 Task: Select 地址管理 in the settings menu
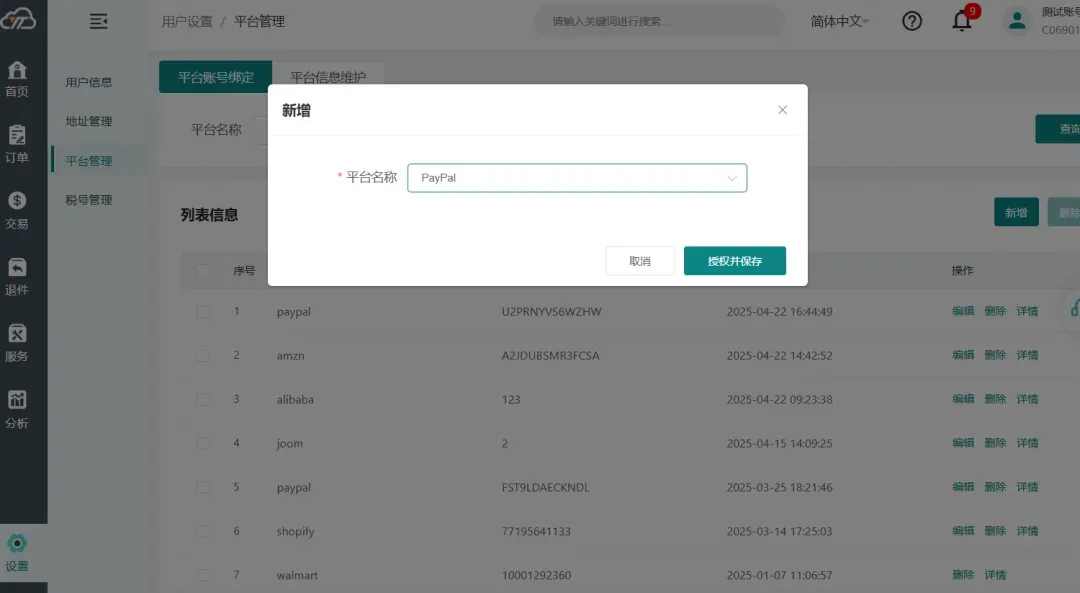pyautogui.click(x=89, y=122)
